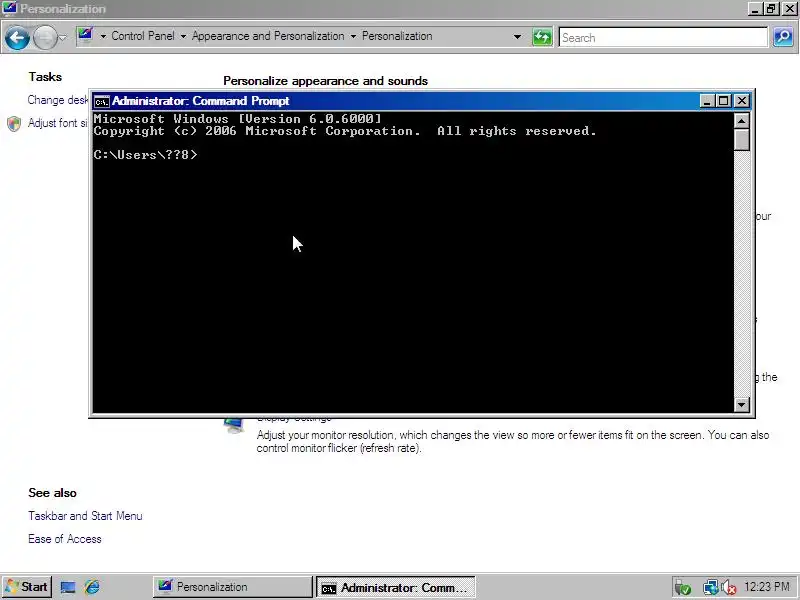Click the green Refresh button
Screen dimensions: 800x600
pyautogui.click(x=542, y=37)
